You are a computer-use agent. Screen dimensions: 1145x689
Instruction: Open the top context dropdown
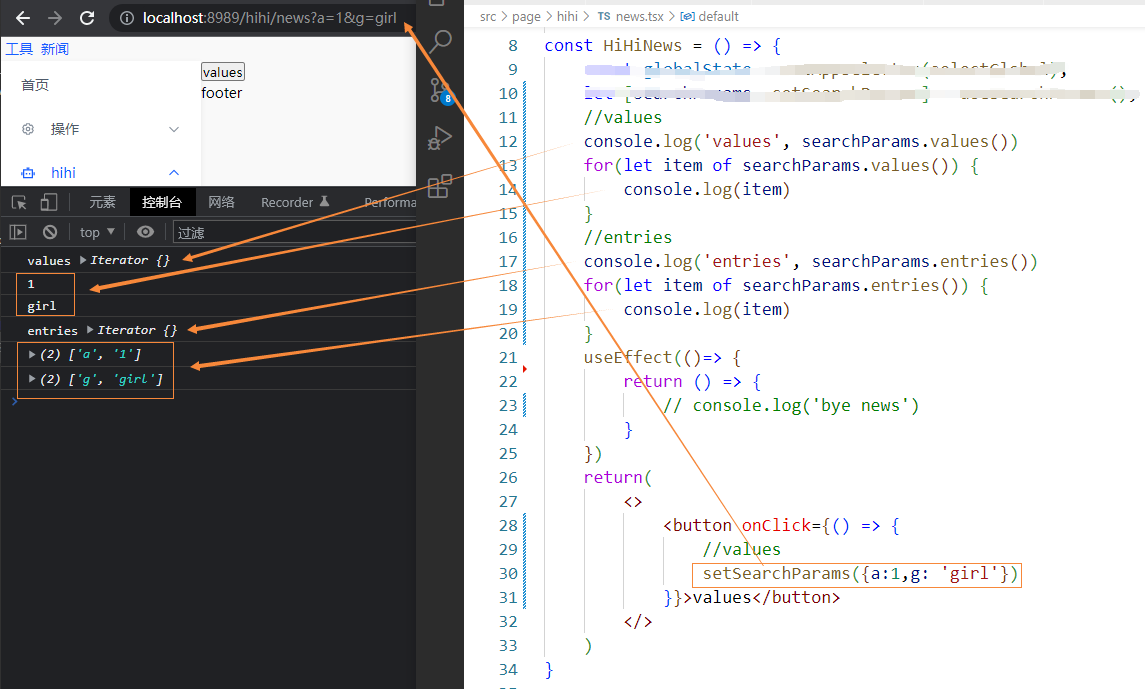click(97, 232)
